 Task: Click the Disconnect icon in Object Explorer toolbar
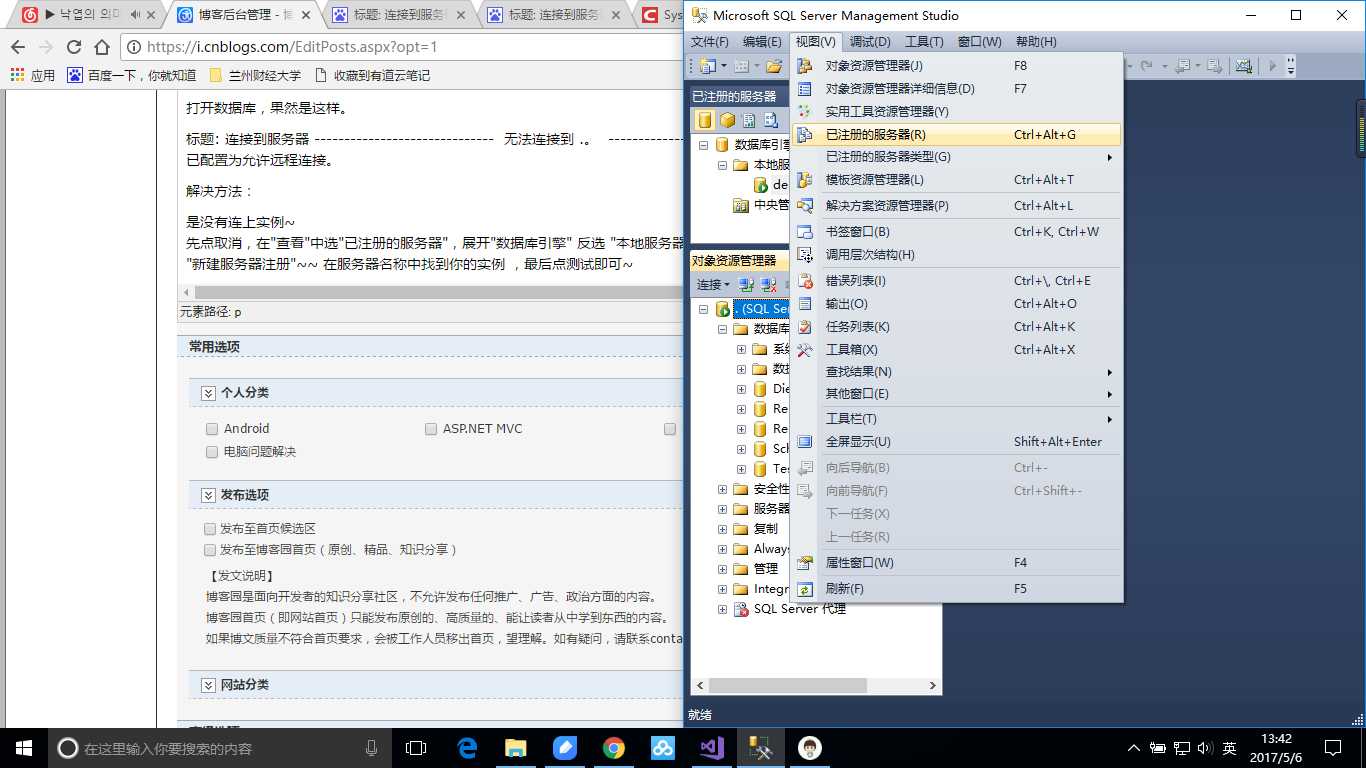point(768,285)
